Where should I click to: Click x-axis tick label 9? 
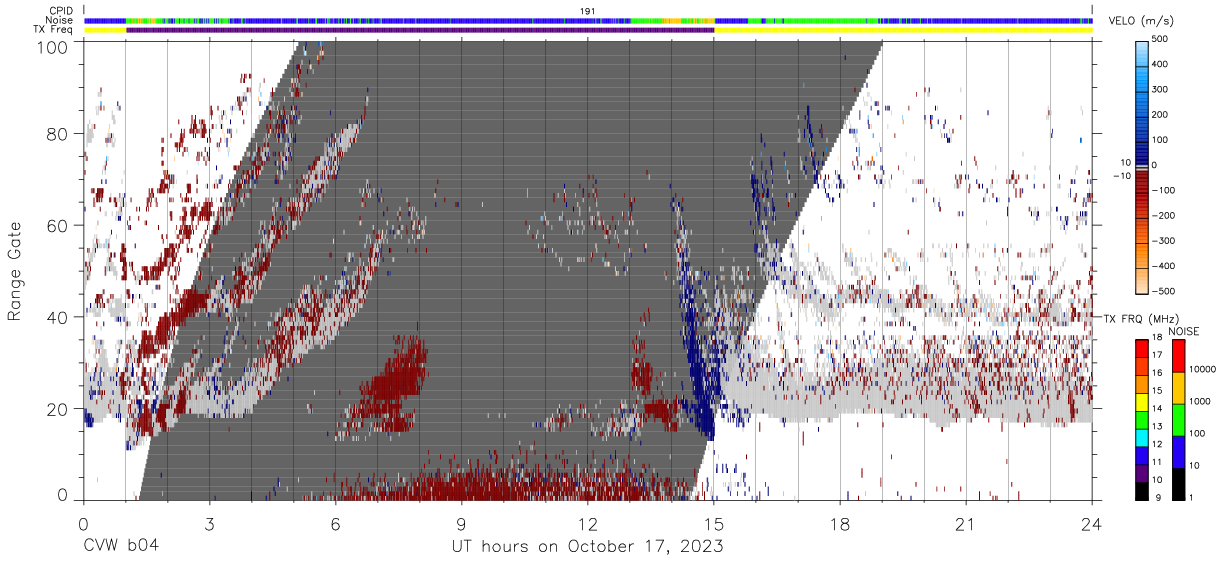coord(461,523)
